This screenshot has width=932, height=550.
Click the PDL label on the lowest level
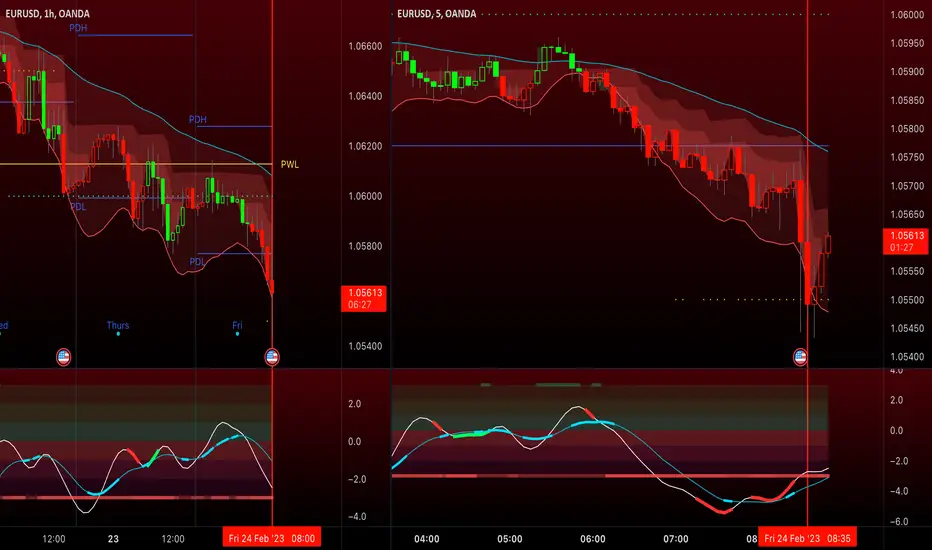(197, 262)
